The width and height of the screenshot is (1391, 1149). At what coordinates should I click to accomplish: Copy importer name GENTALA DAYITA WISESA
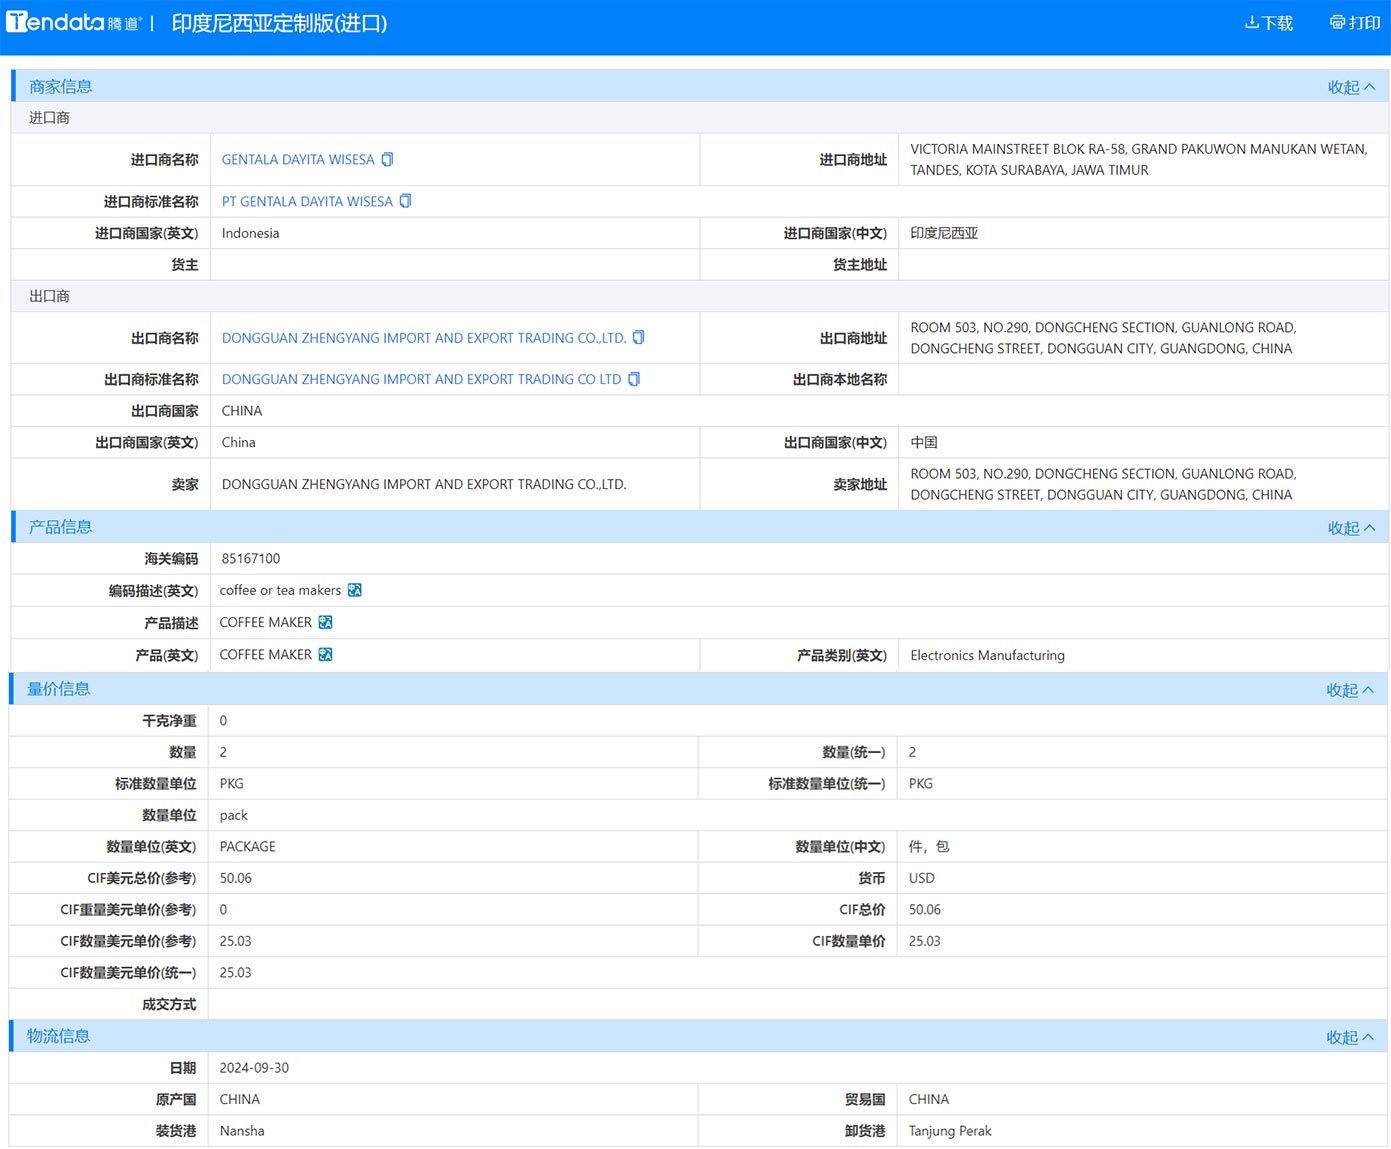click(388, 160)
